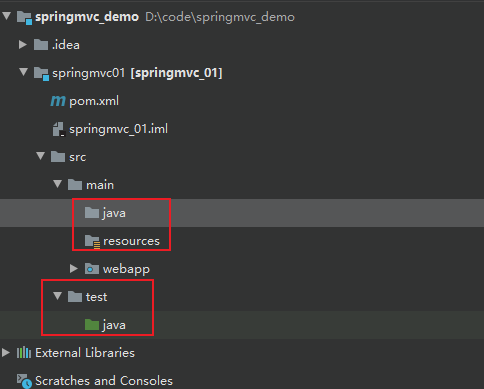This screenshot has height=389, width=484.
Task: Click the green test java folder icon
Action: [x=92, y=325]
